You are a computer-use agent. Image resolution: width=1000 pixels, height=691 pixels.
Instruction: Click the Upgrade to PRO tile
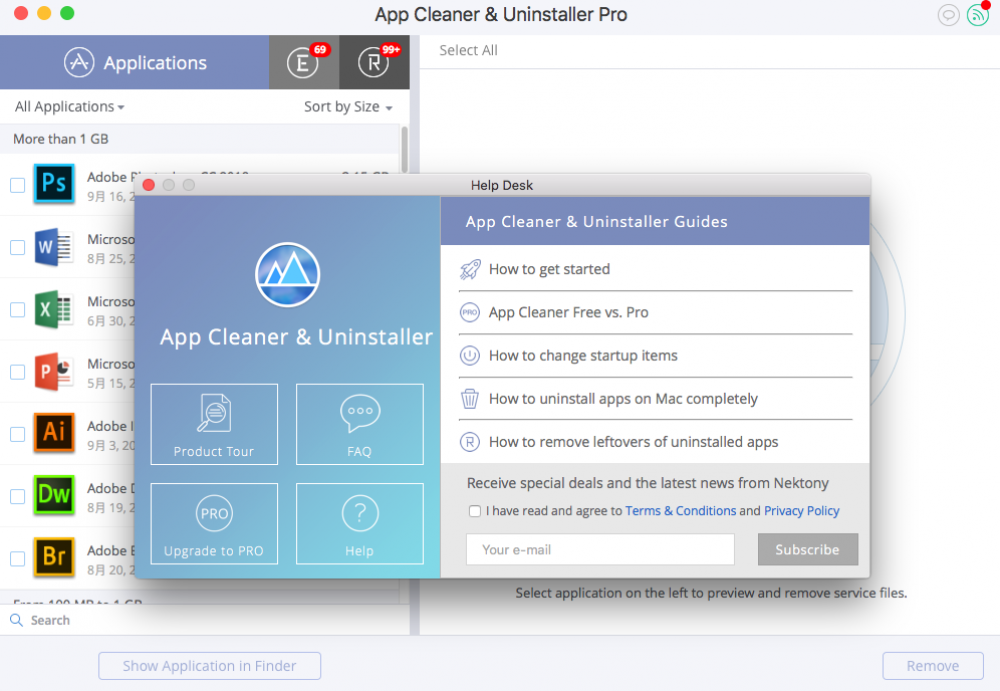click(x=214, y=524)
